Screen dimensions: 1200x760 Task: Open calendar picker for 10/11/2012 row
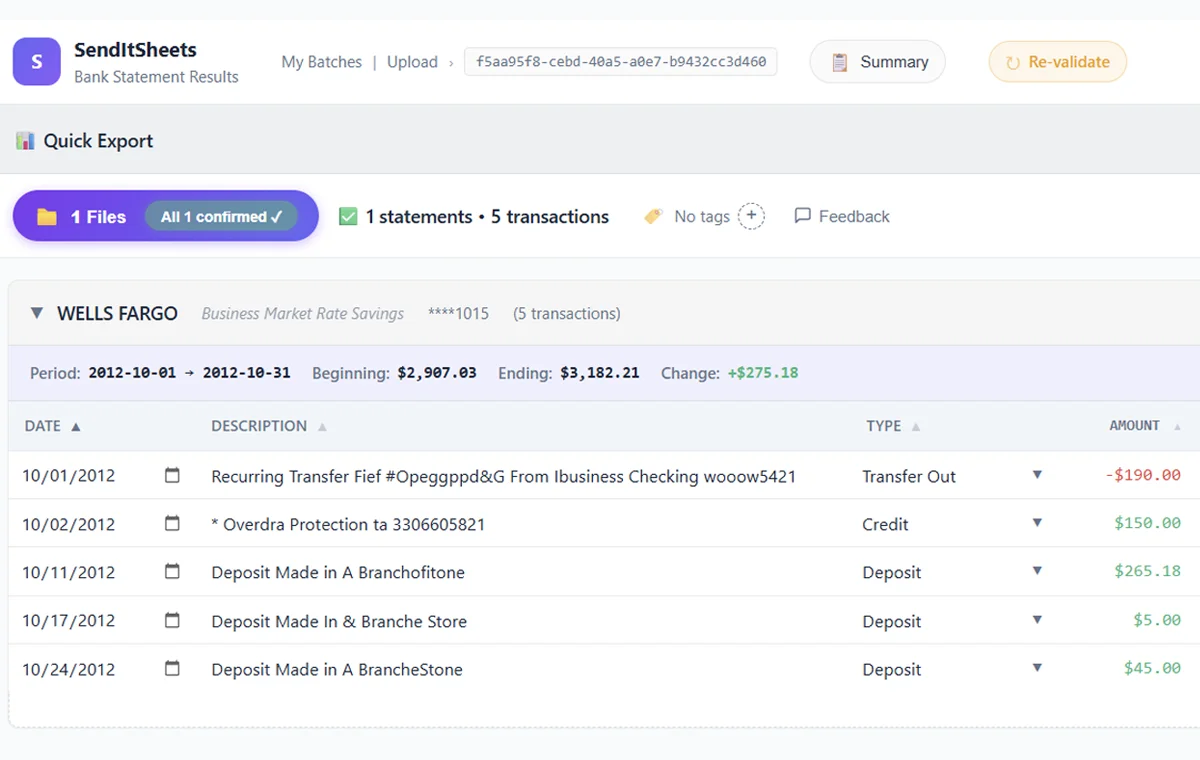172,571
